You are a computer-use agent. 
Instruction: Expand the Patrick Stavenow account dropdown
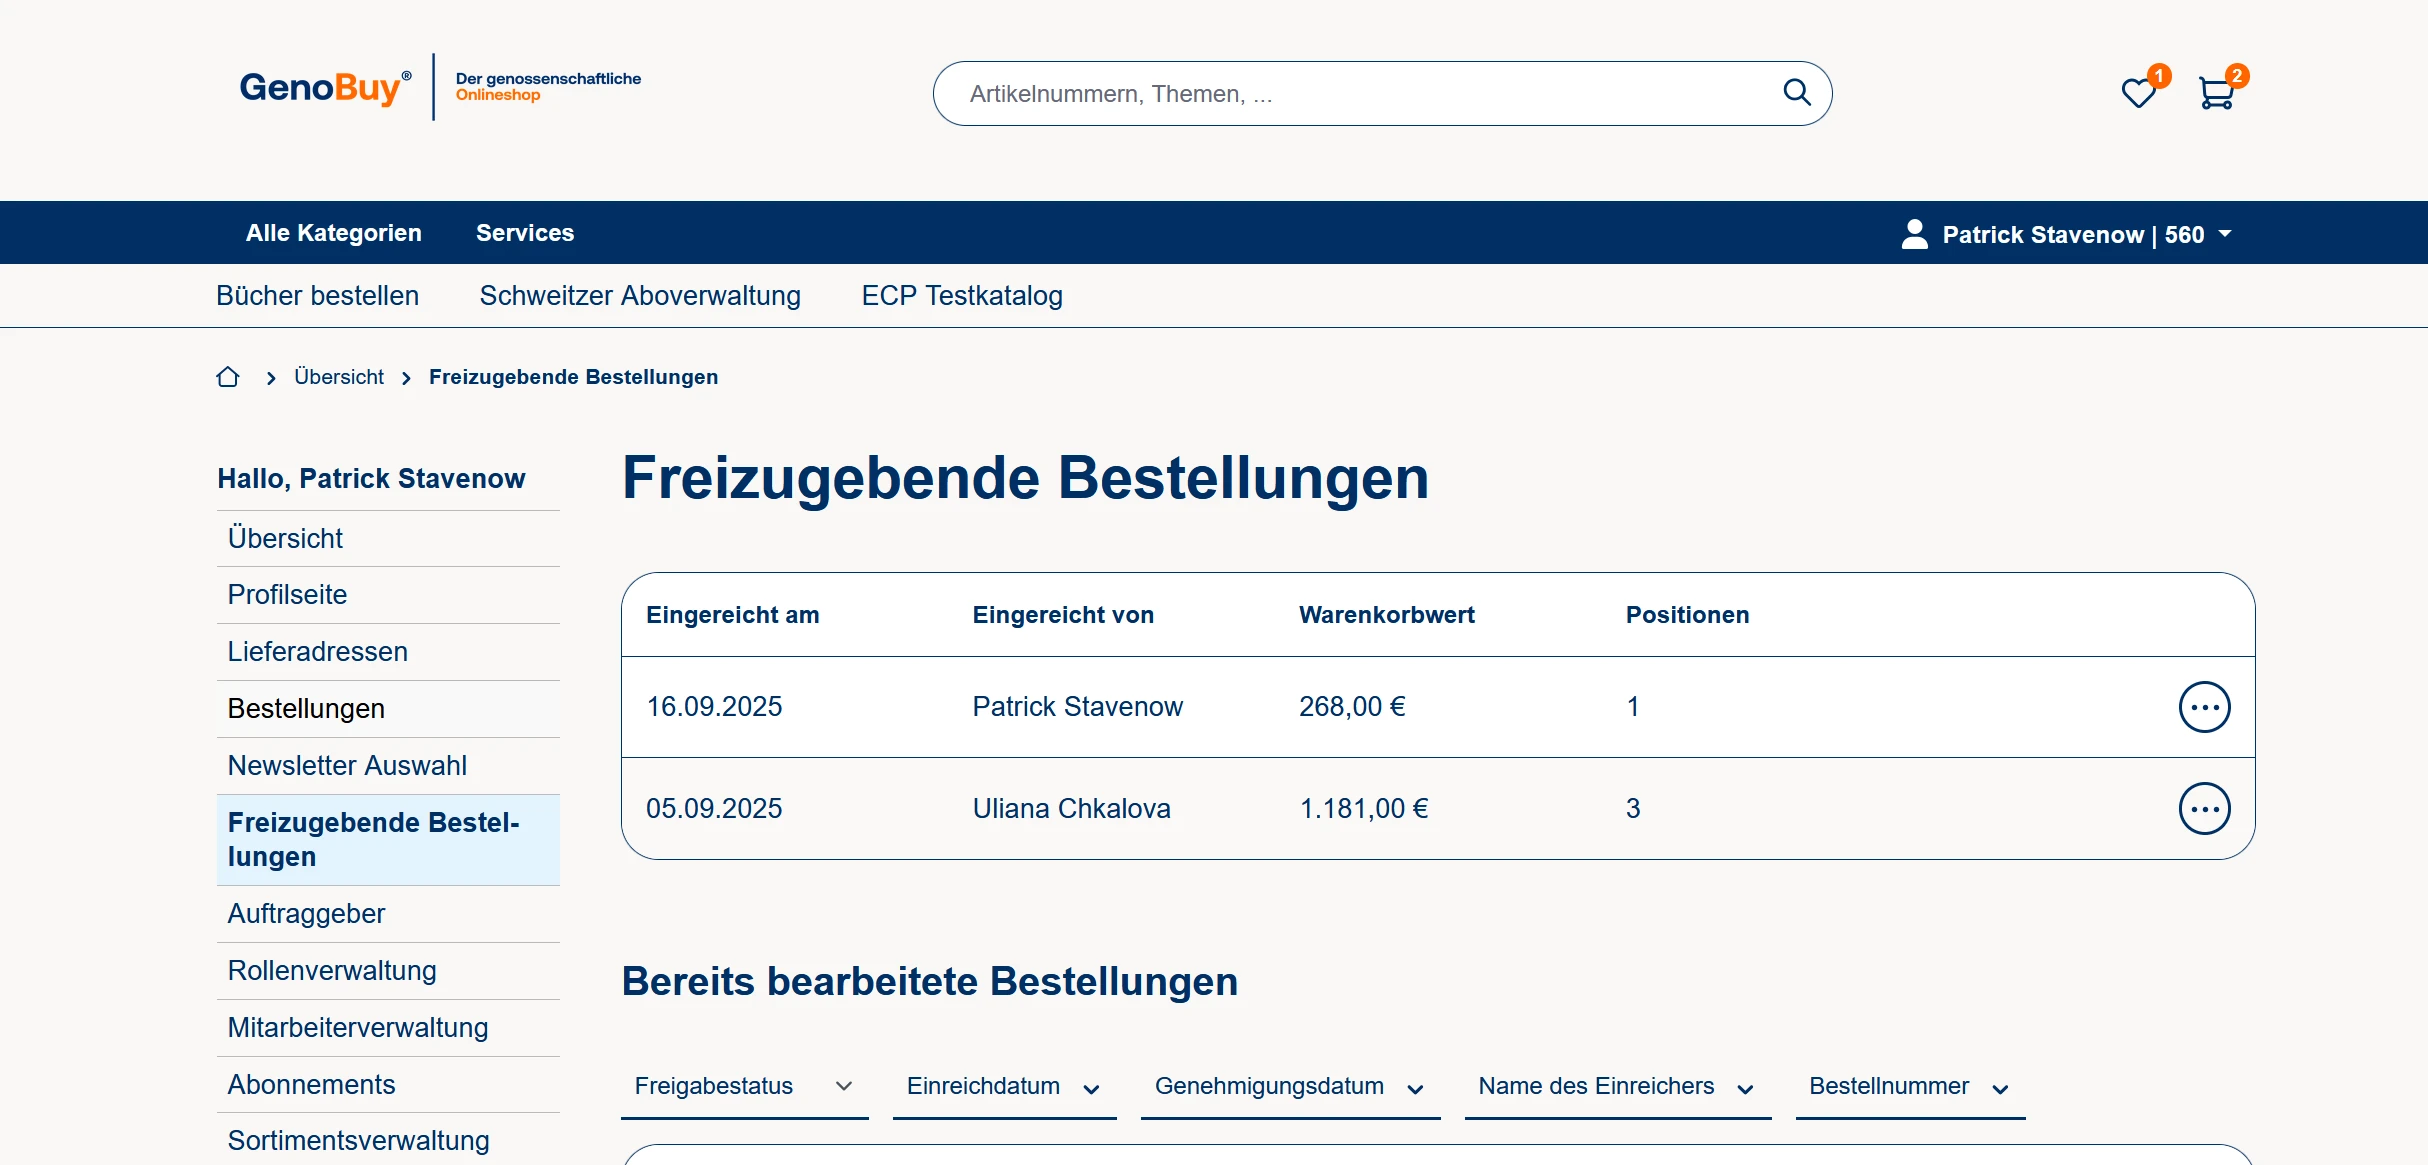point(2225,234)
